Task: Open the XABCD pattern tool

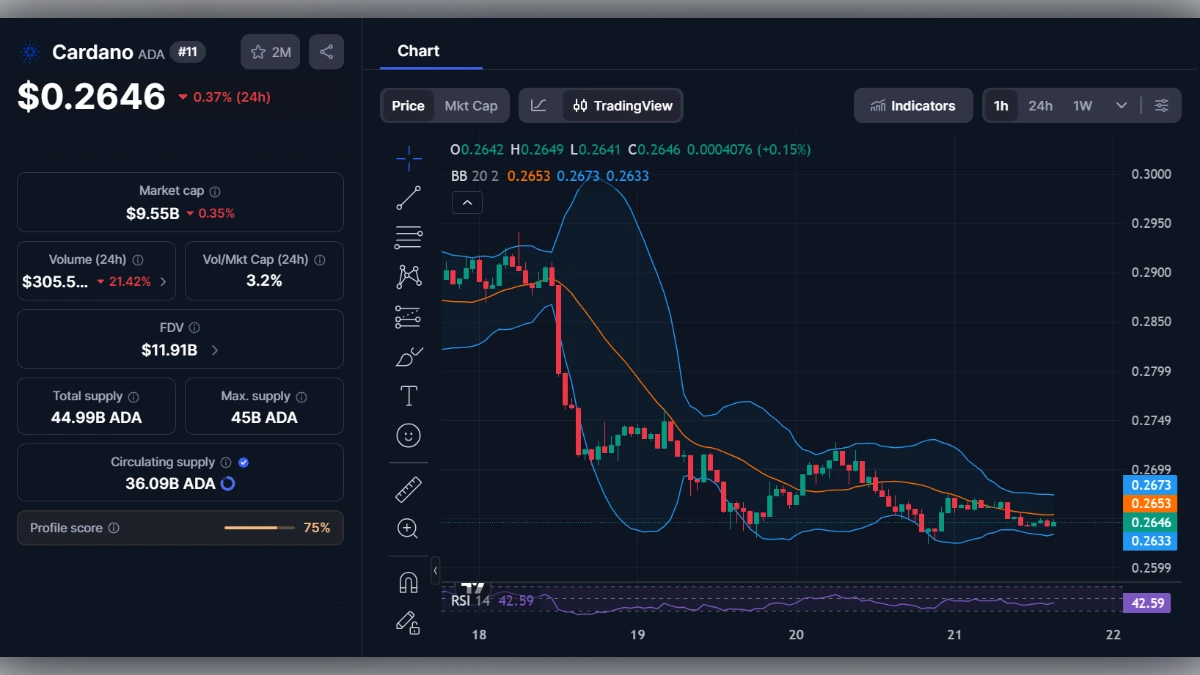Action: click(408, 276)
